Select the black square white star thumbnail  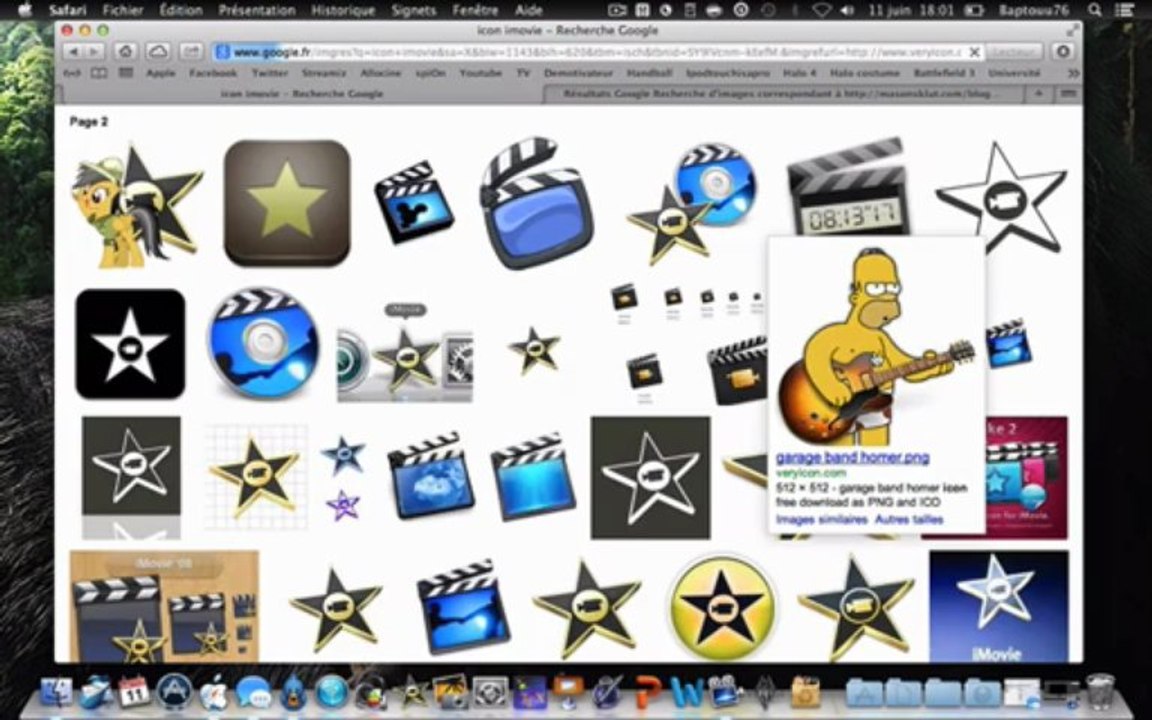point(130,344)
